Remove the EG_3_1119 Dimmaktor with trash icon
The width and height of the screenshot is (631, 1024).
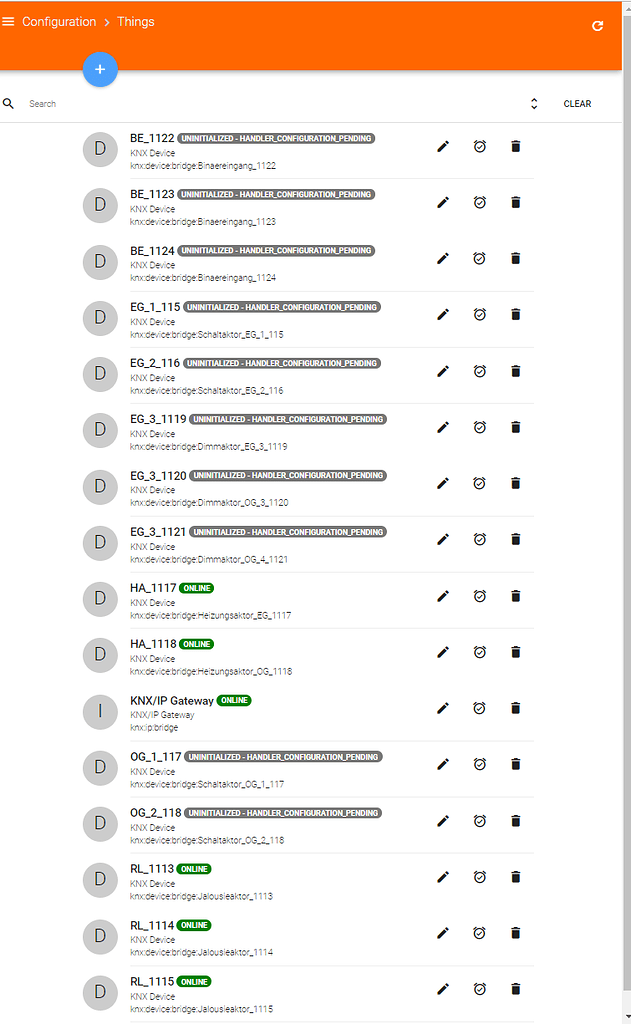tap(515, 427)
